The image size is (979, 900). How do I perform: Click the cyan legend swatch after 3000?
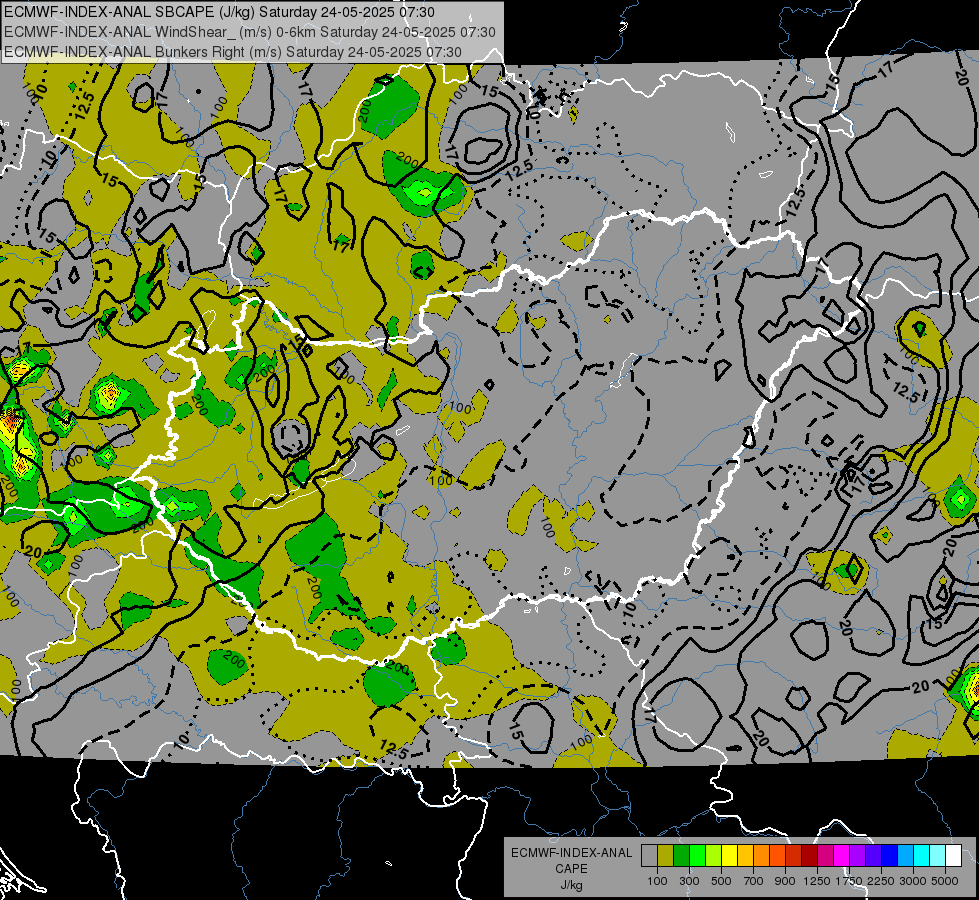click(x=922, y=856)
